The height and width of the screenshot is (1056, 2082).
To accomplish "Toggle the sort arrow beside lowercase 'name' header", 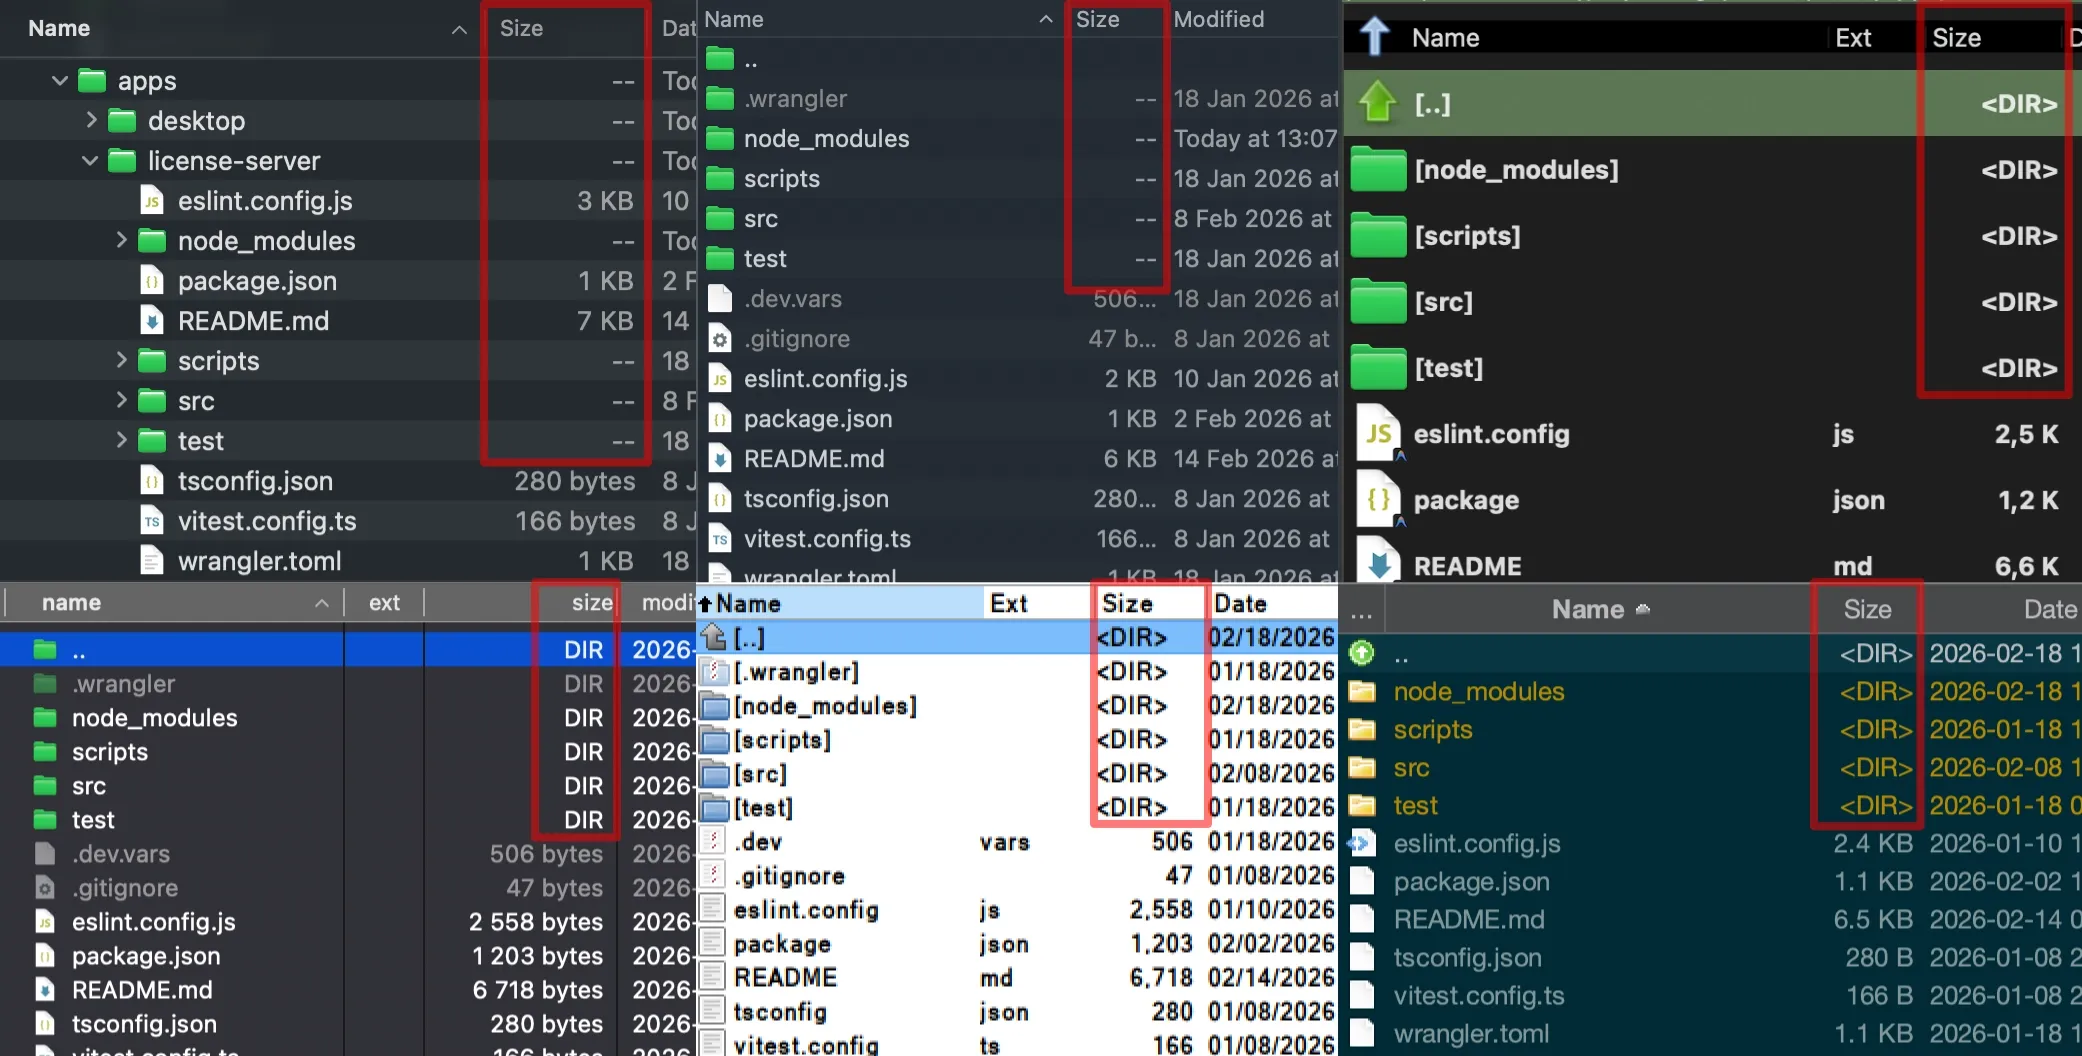I will 322,604.
